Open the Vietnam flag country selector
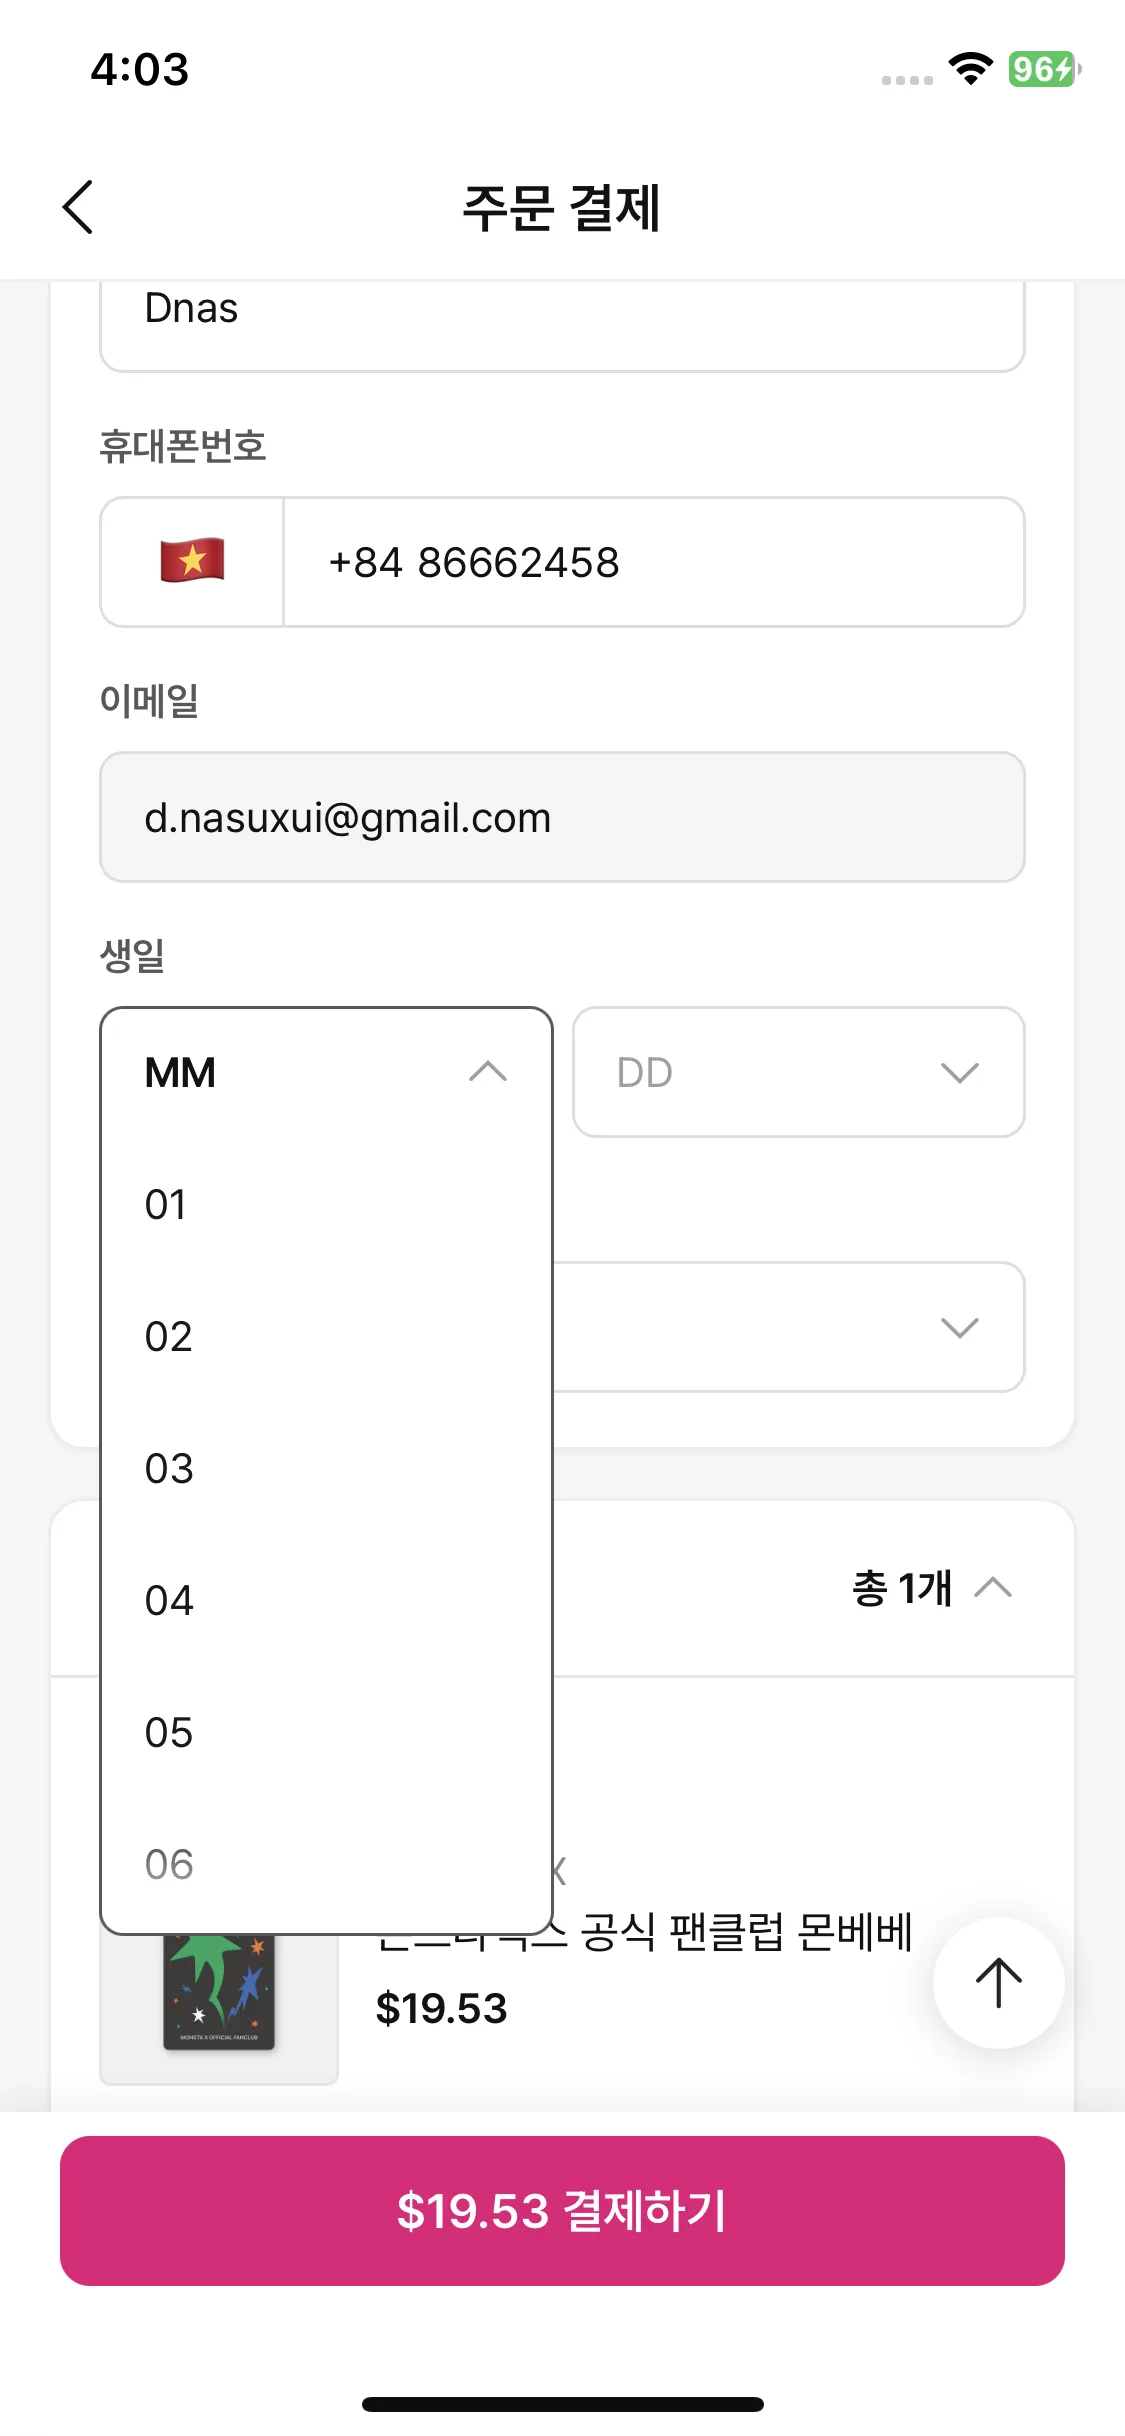1125x2436 pixels. 192,562
